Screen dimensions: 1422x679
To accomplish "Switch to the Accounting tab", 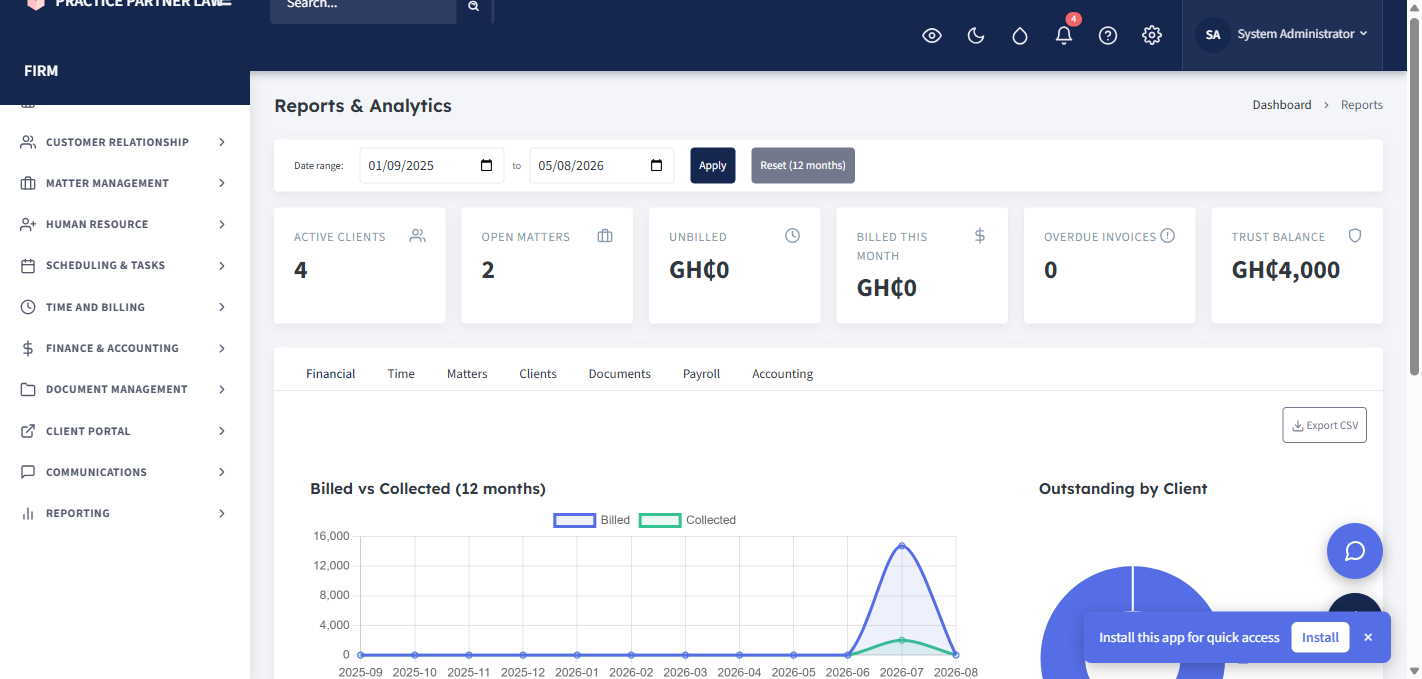I will 783,374.
